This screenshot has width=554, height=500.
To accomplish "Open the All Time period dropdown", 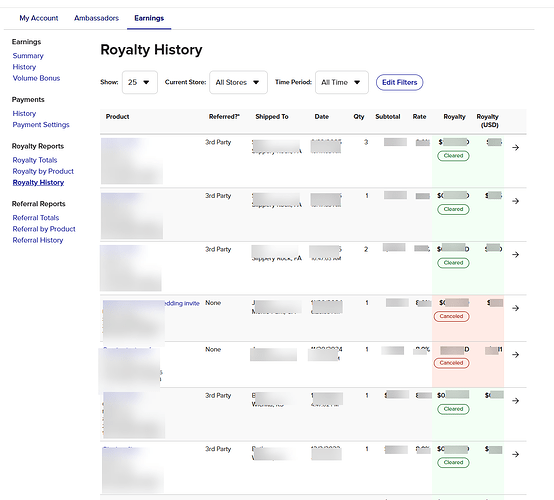I will [341, 82].
